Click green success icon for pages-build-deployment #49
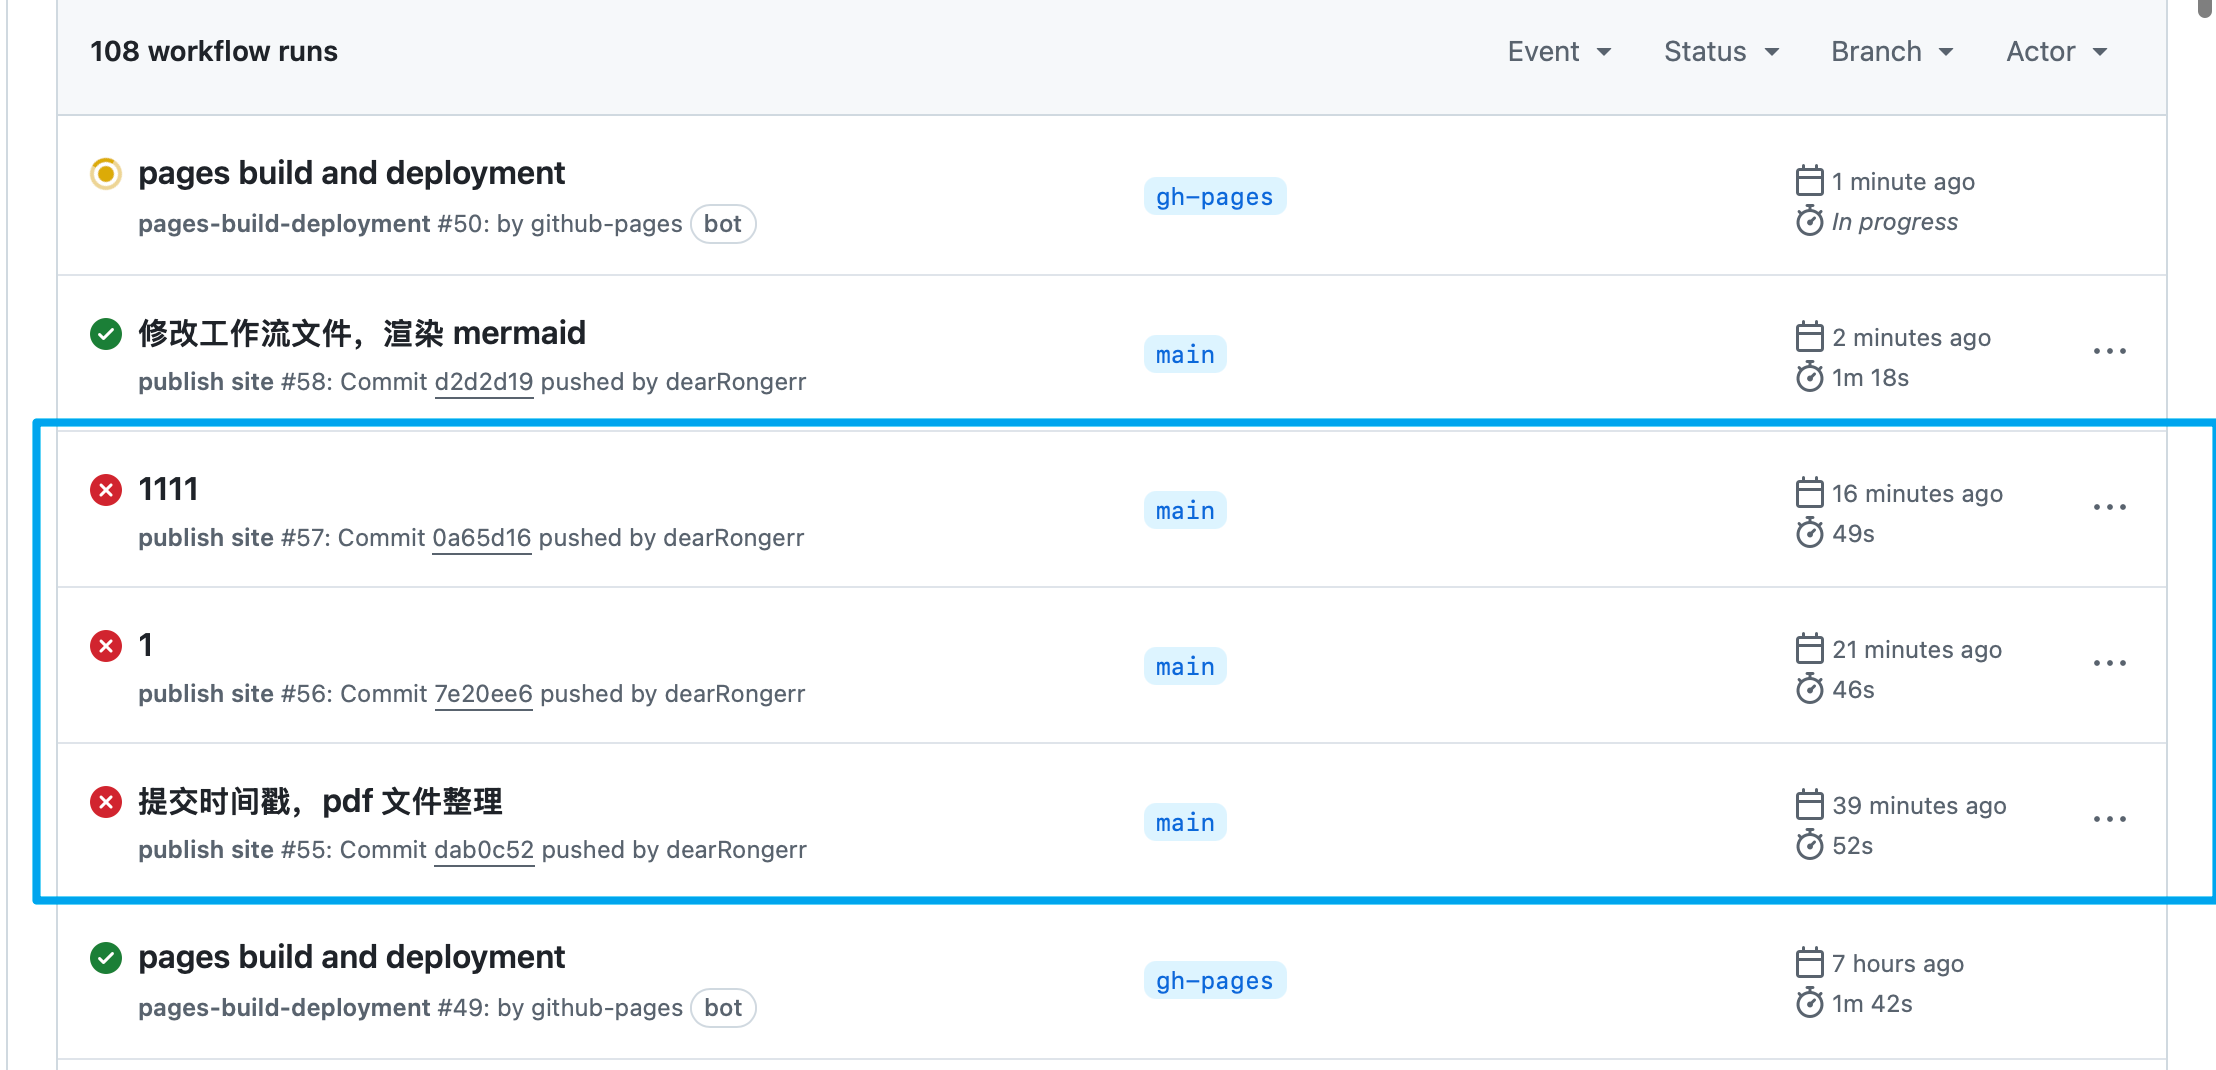Viewport: 2216px width, 1070px height. click(x=106, y=958)
